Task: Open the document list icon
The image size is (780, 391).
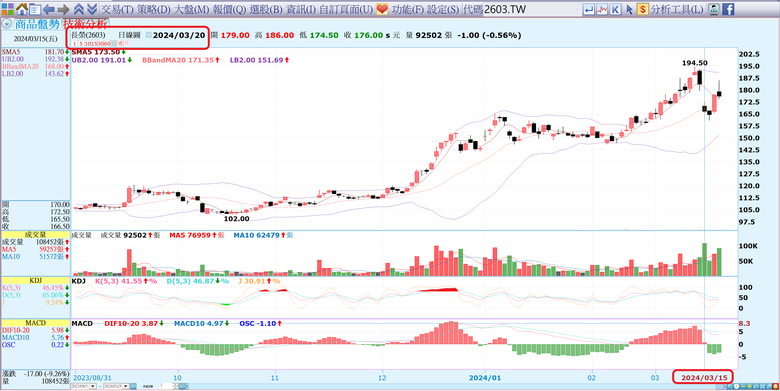Action: point(35,9)
